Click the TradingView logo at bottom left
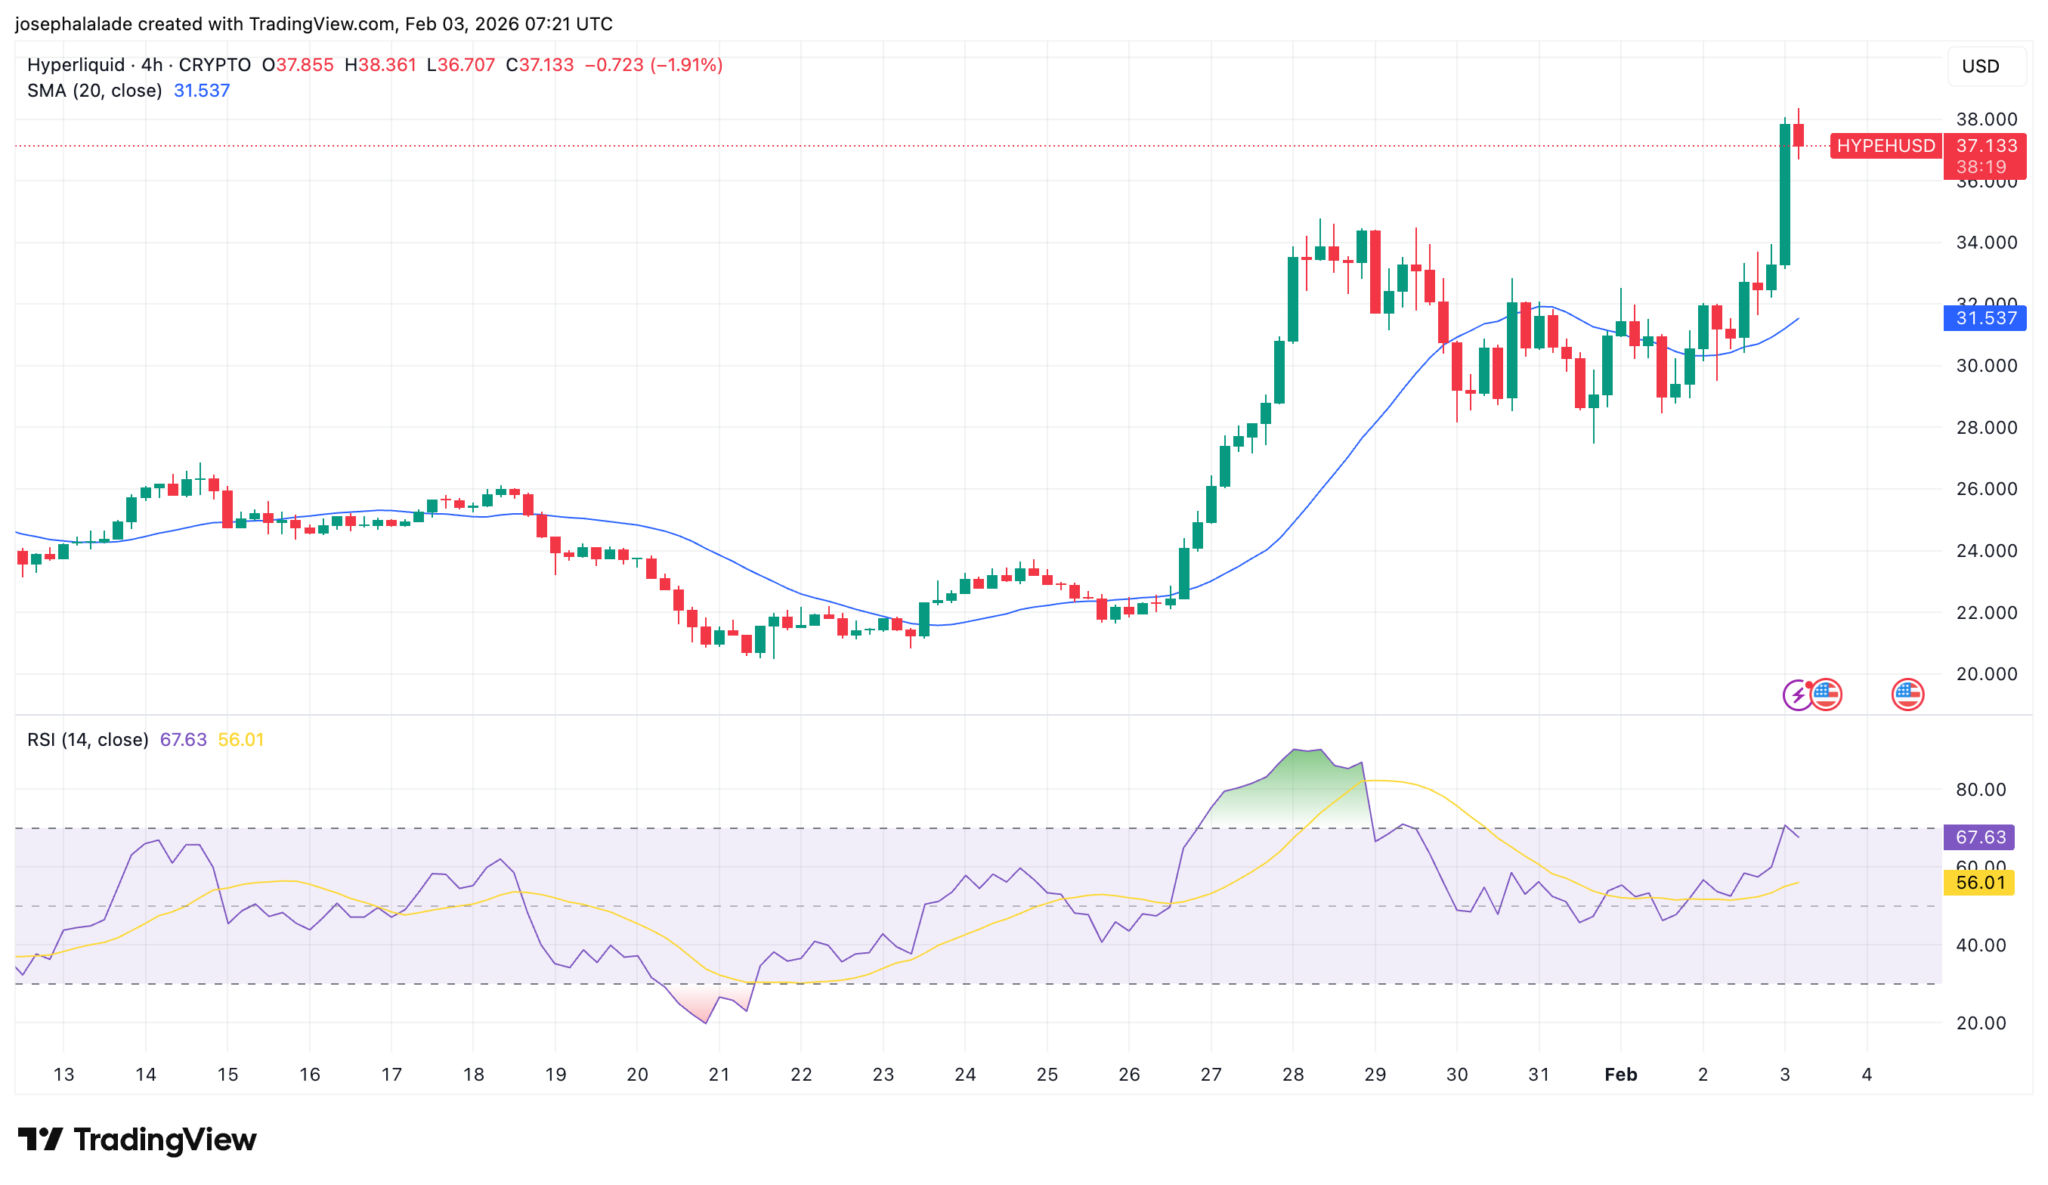 137,1139
